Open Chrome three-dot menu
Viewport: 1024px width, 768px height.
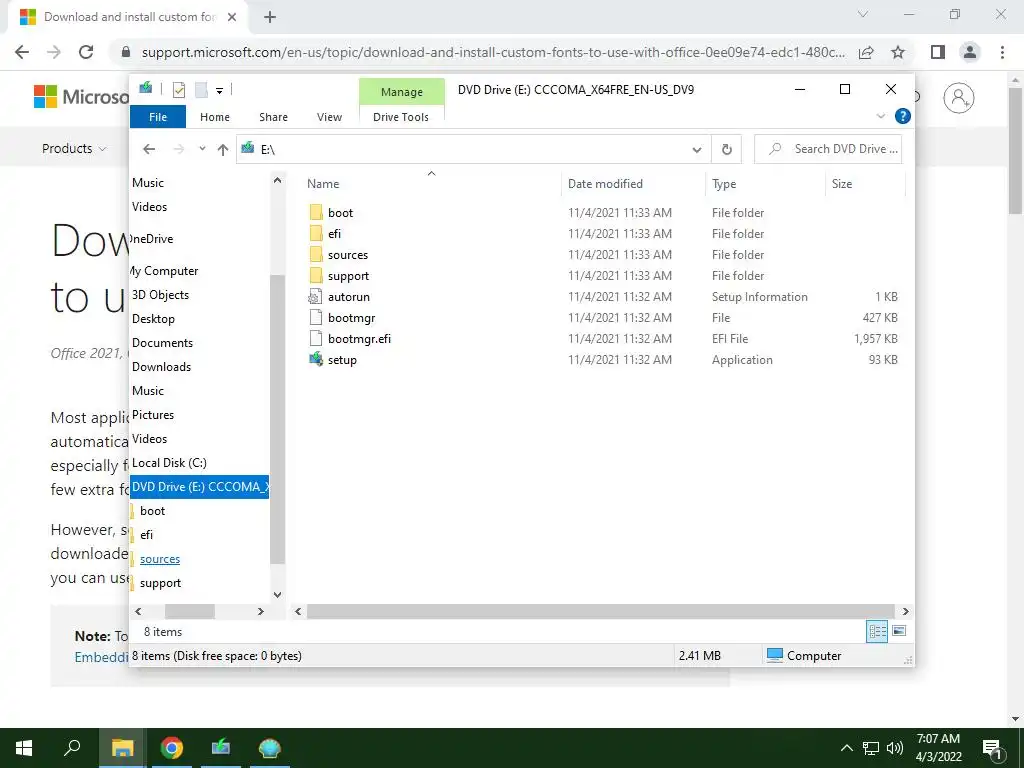pyautogui.click(x=1002, y=52)
